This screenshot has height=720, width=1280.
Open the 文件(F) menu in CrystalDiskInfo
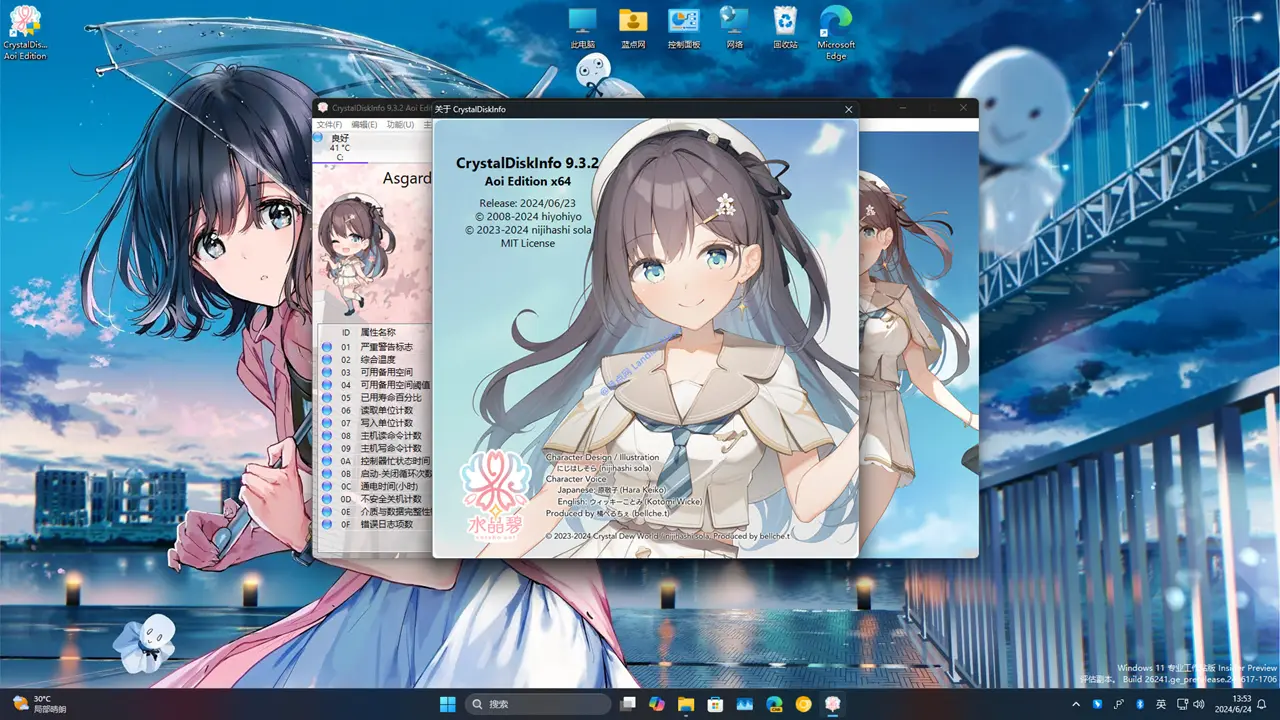pos(329,125)
